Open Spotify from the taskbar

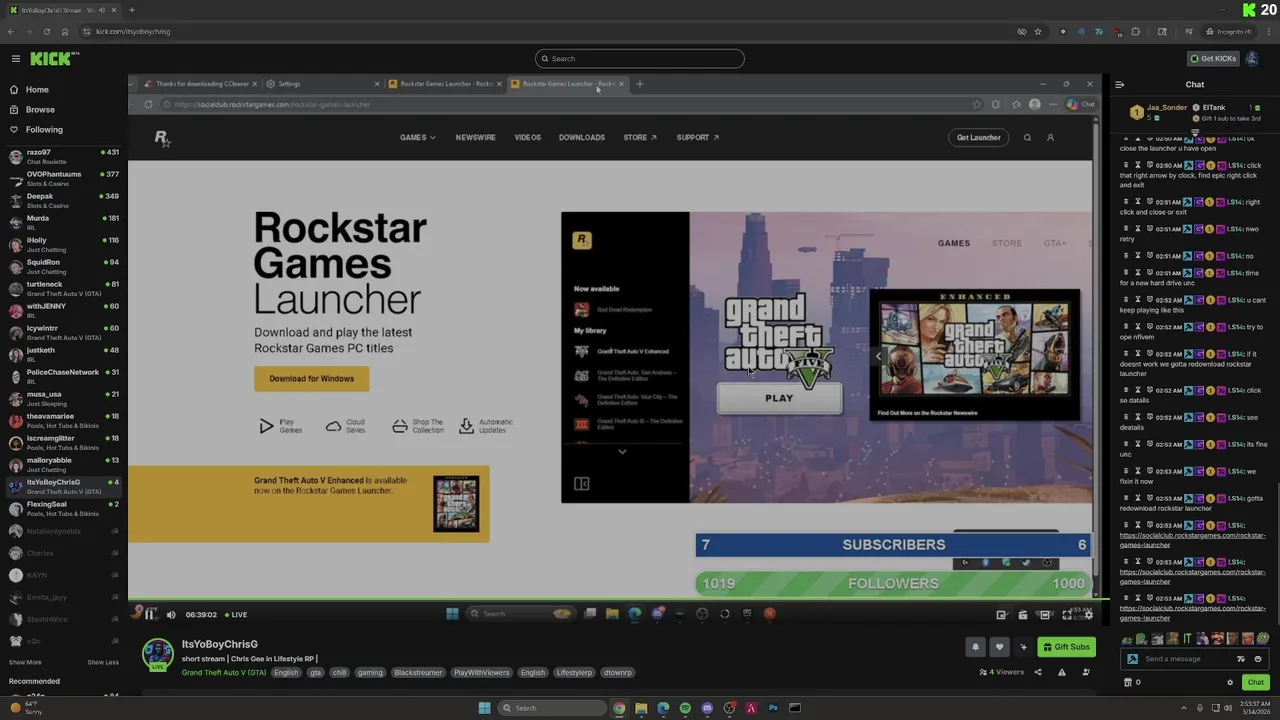[x=685, y=708]
